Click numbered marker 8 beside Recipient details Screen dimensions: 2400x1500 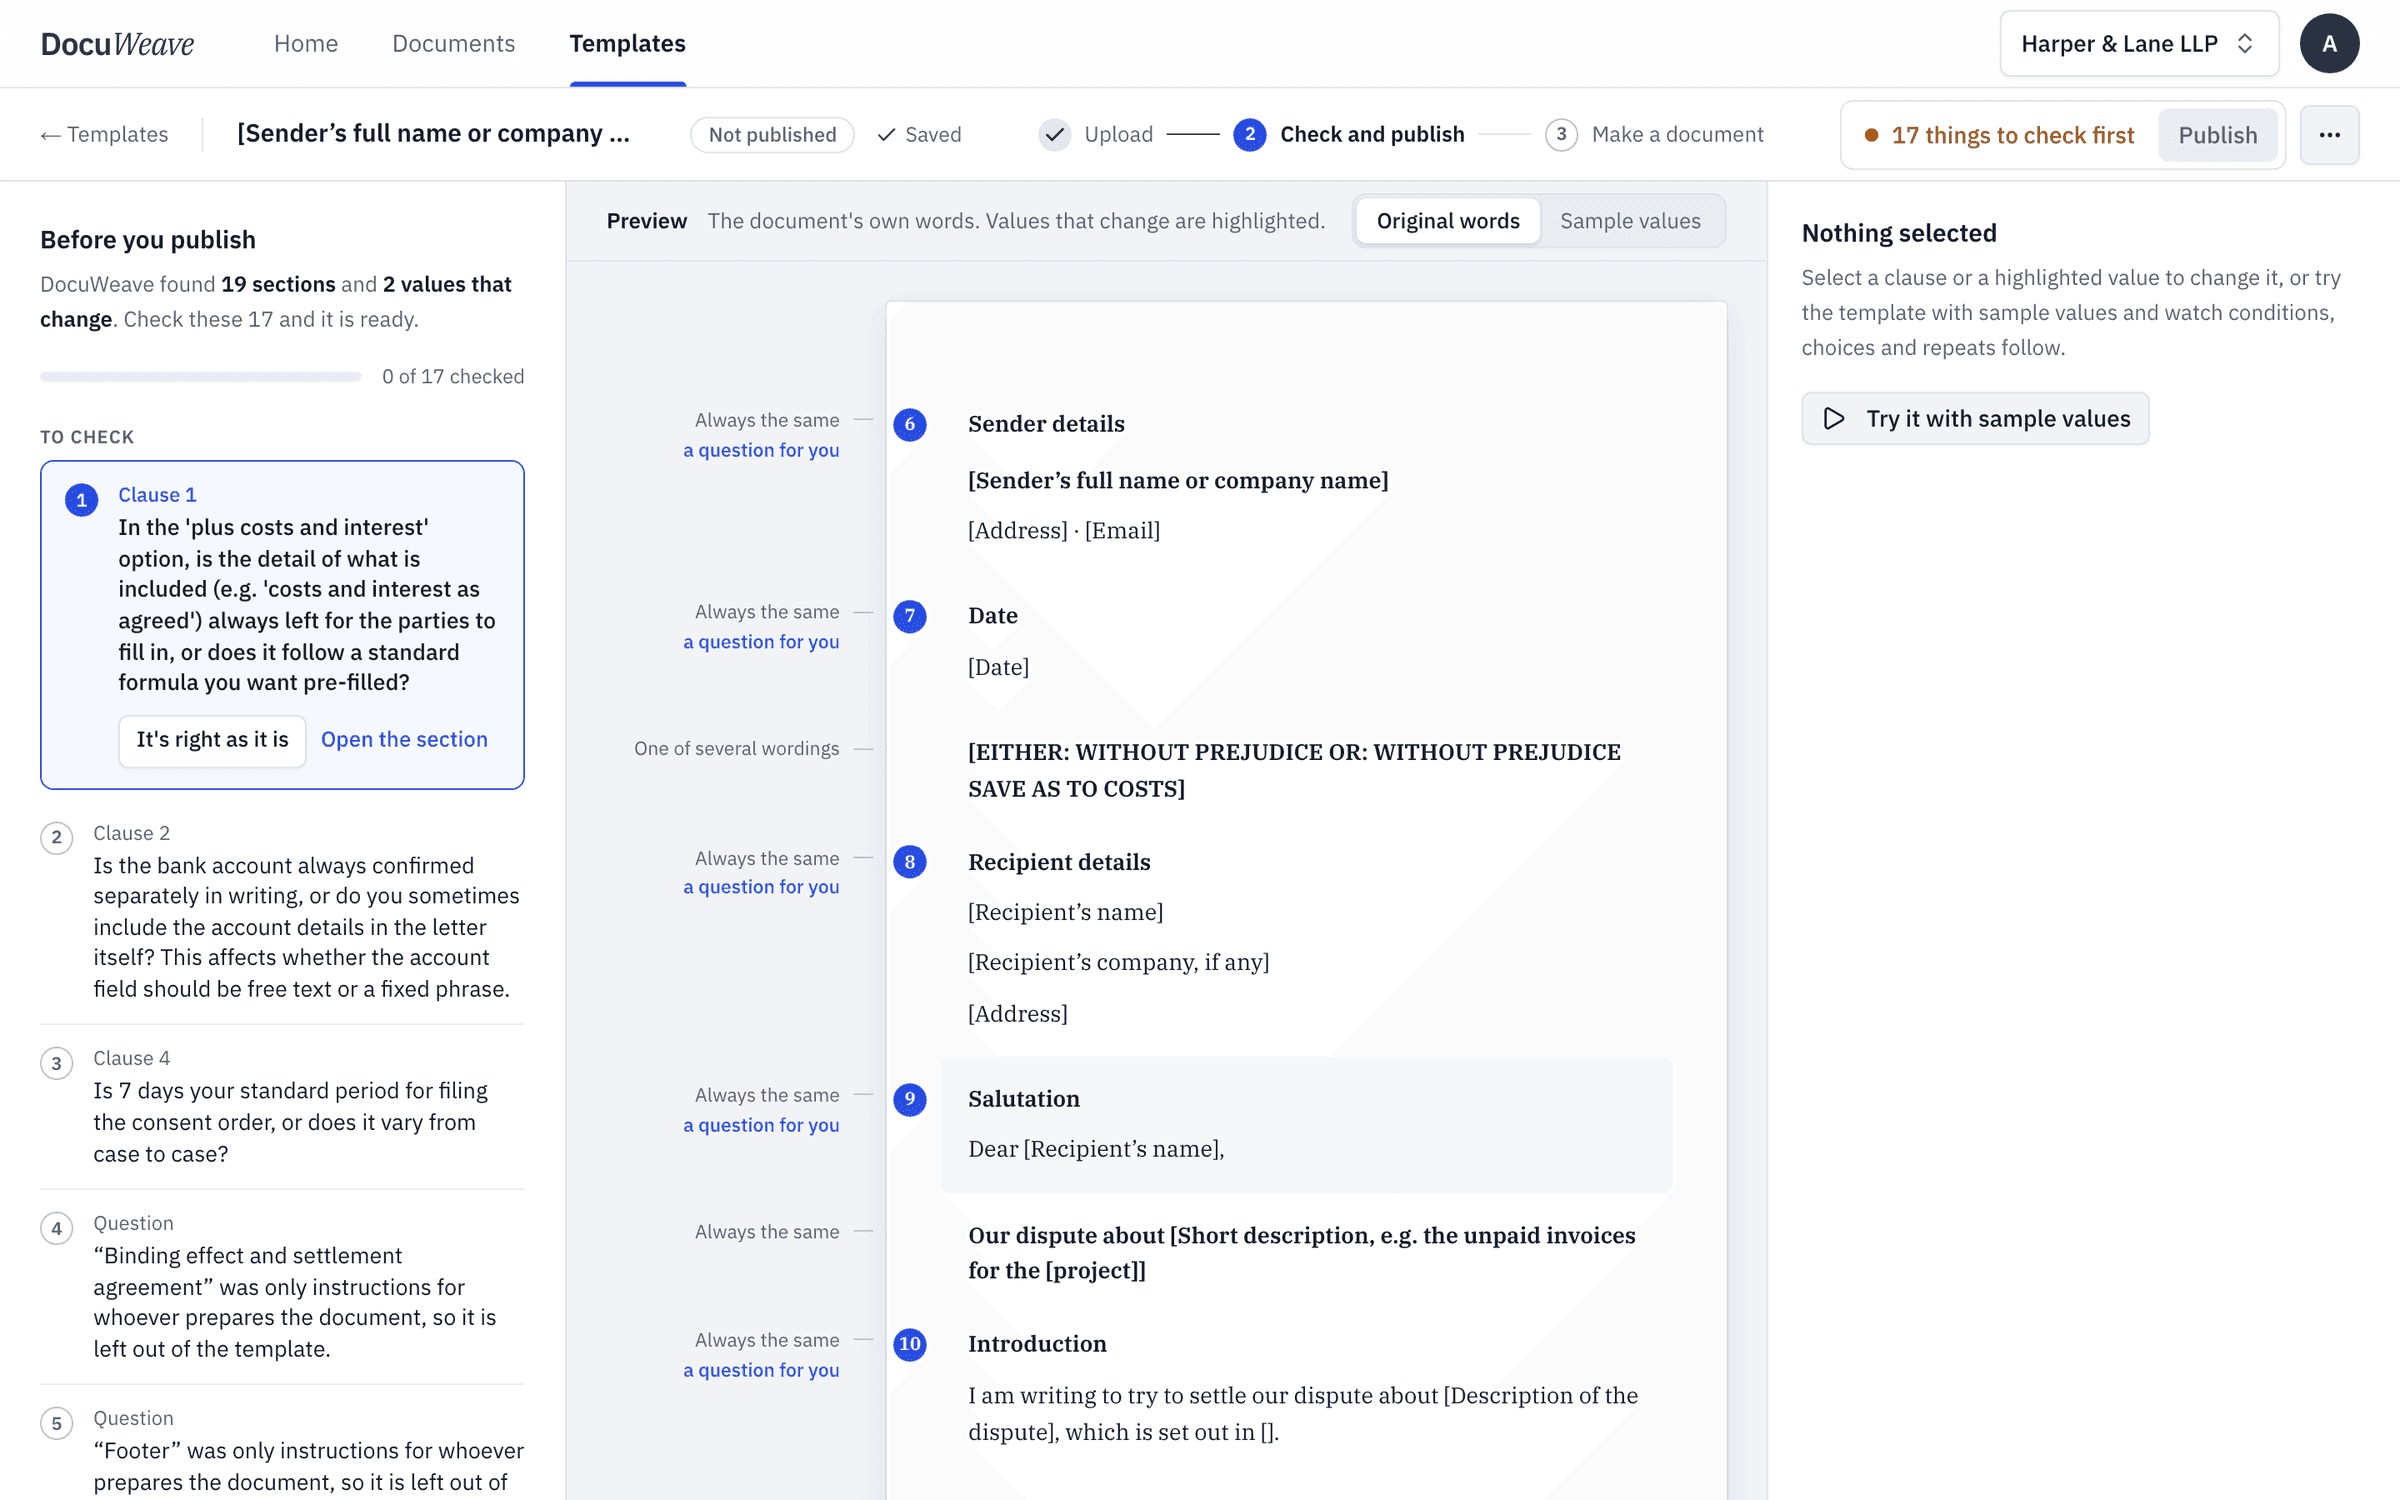pyautogui.click(x=909, y=862)
